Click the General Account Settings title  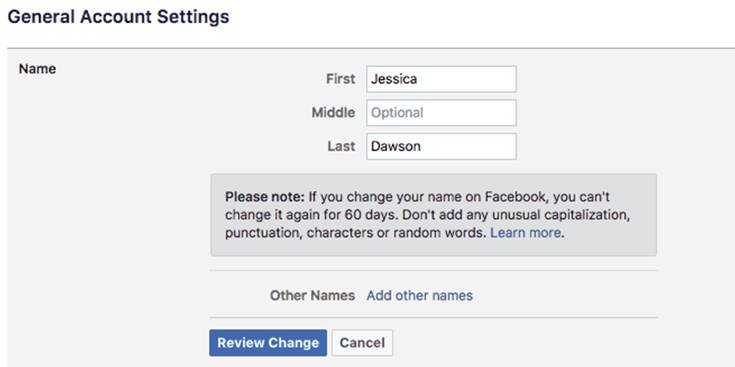pos(119,17)
